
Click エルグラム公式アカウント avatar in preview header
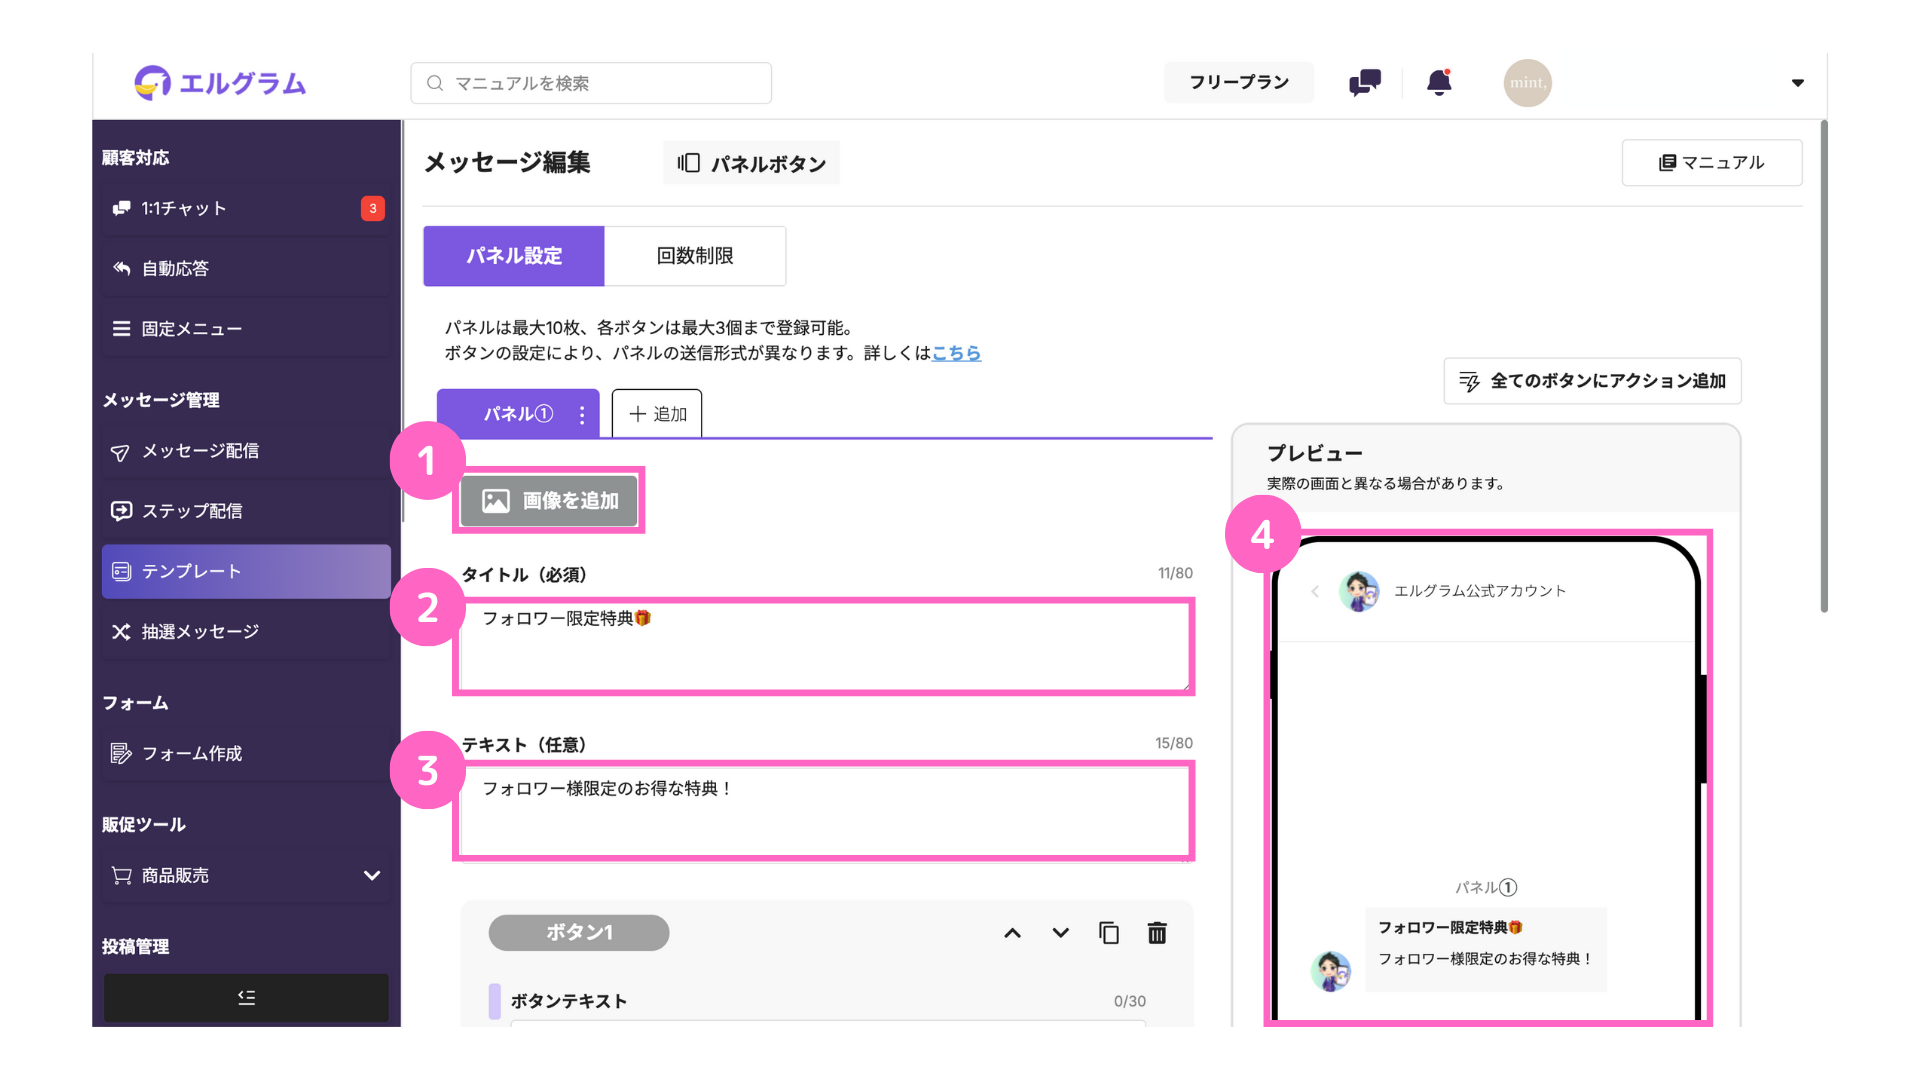1359,591
